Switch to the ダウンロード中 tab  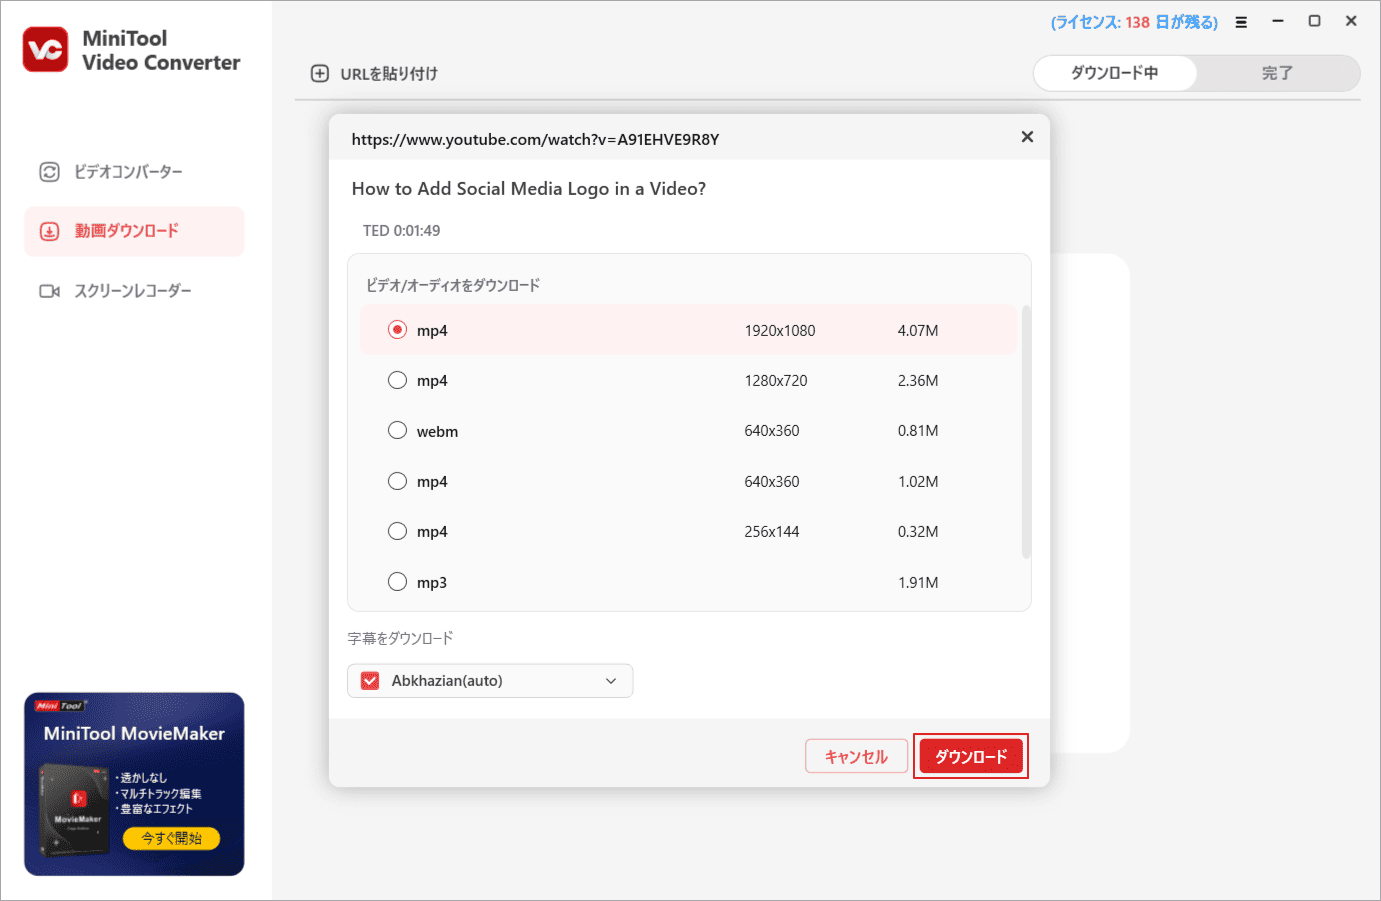coord(1115,73)
